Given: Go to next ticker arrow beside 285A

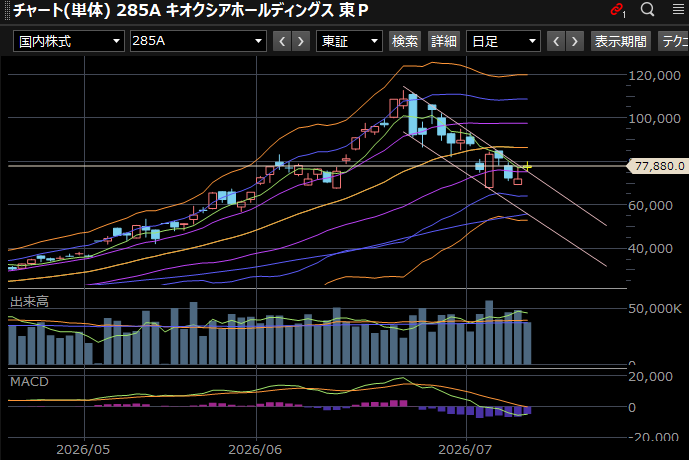Looking at the screenshot, I should [x=301, y=42].
